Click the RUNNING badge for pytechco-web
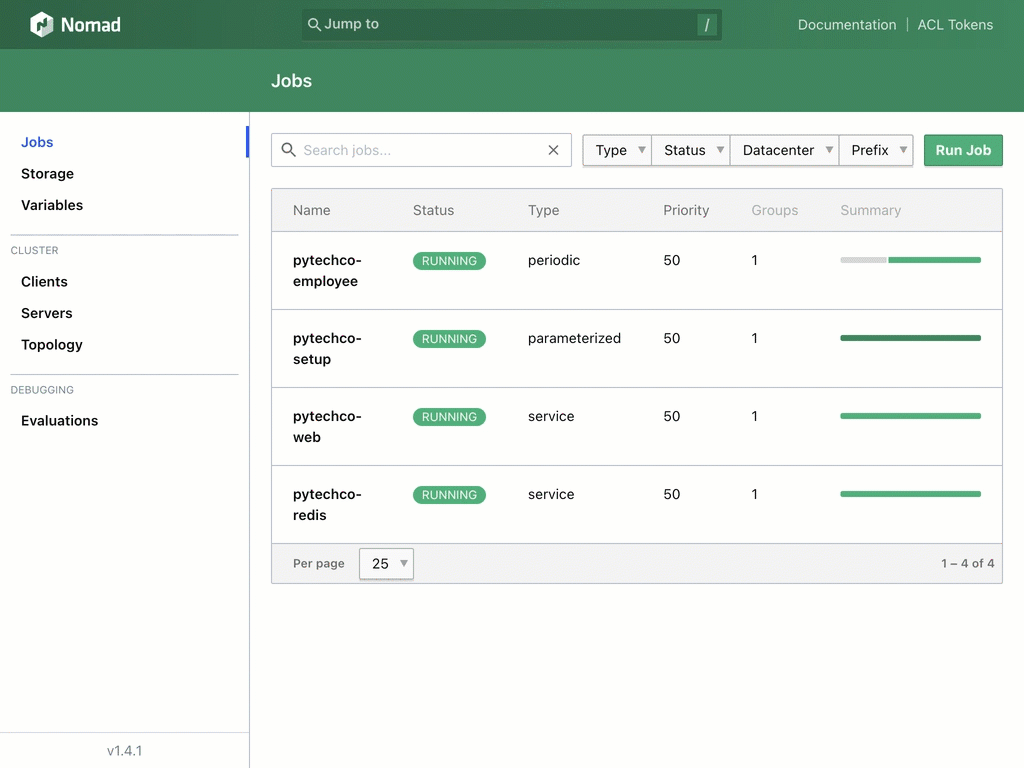Viewport: 1024px width, 768px height. click(x=449, y=417)
